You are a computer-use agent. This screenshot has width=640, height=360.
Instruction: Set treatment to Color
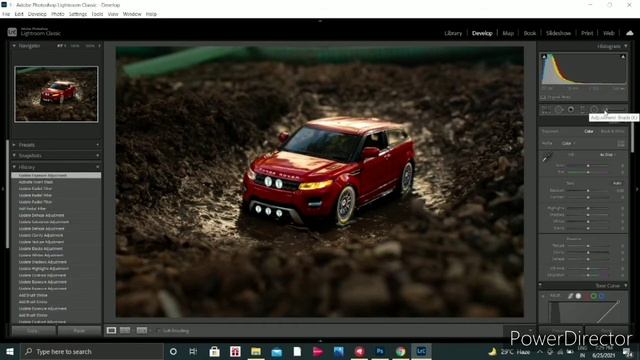tap(589, 131)
